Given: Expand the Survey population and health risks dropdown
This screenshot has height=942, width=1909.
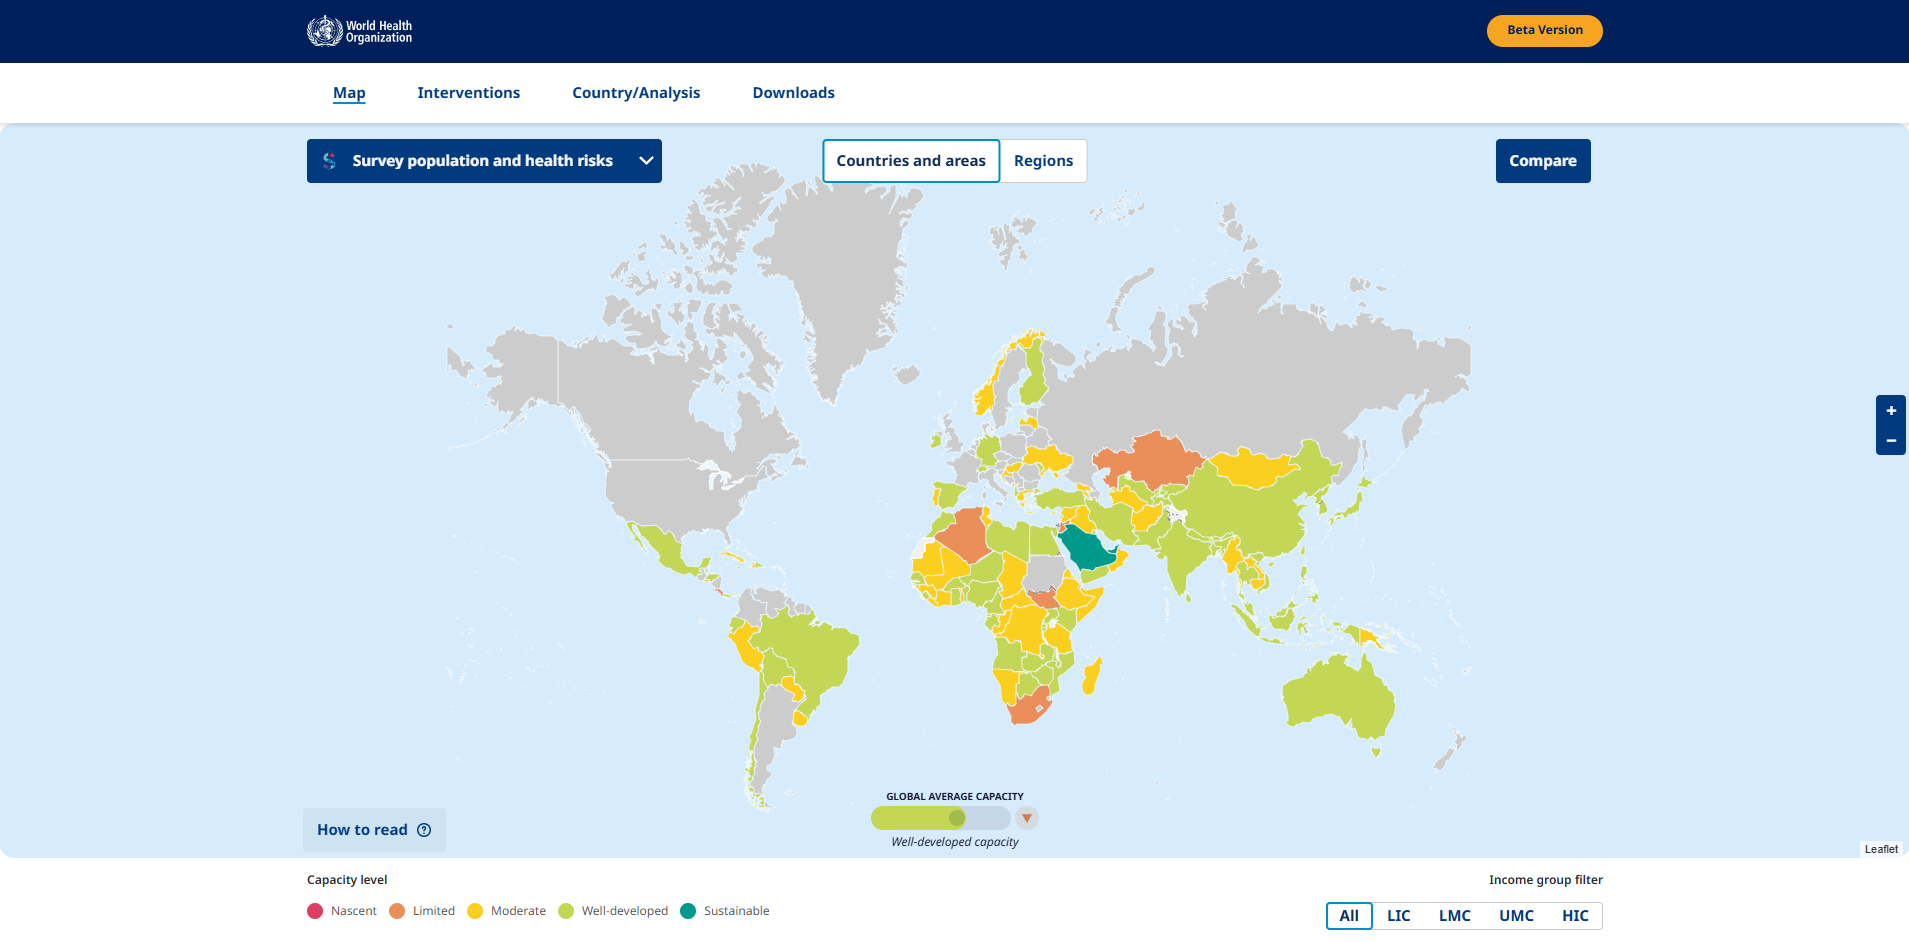Looking at the screenshot, I should click(484, 161).
